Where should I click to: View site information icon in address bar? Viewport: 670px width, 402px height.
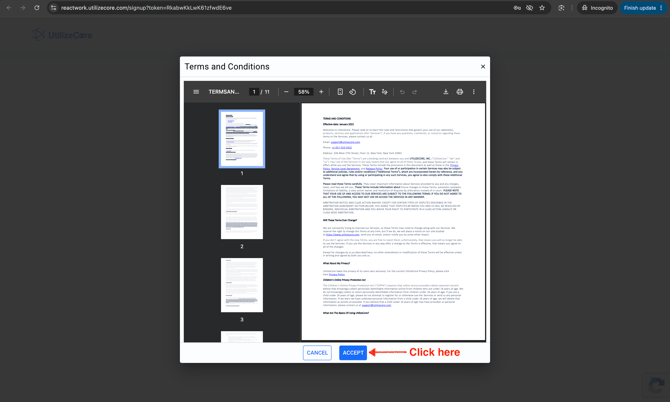point(53,8)
